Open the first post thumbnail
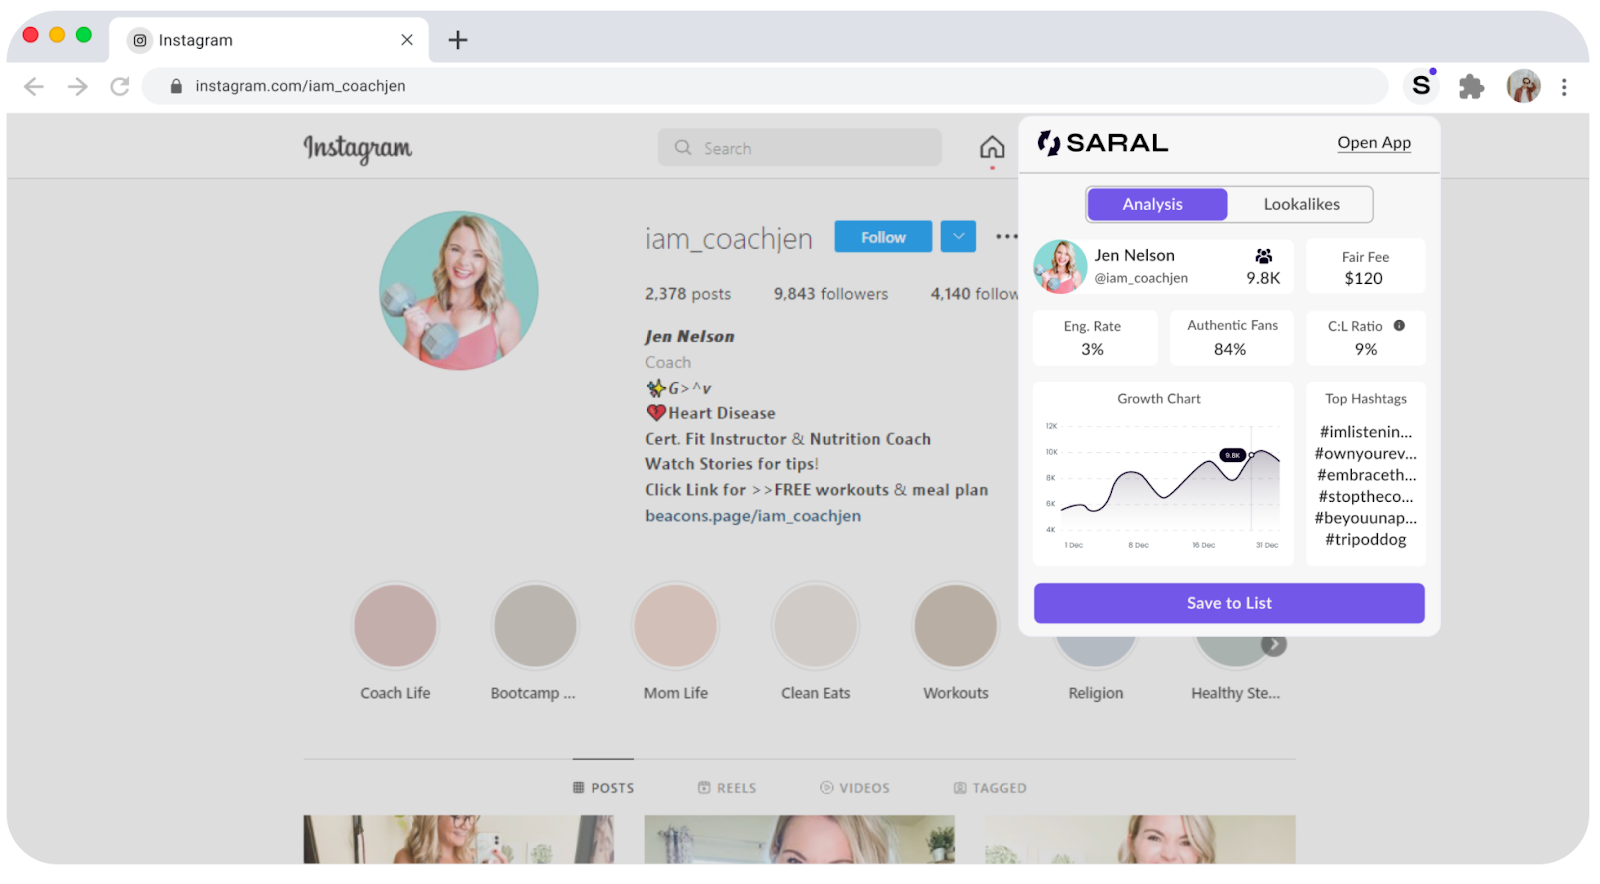The height and width of the screenshot is (884, 1600). click(459, 839)
